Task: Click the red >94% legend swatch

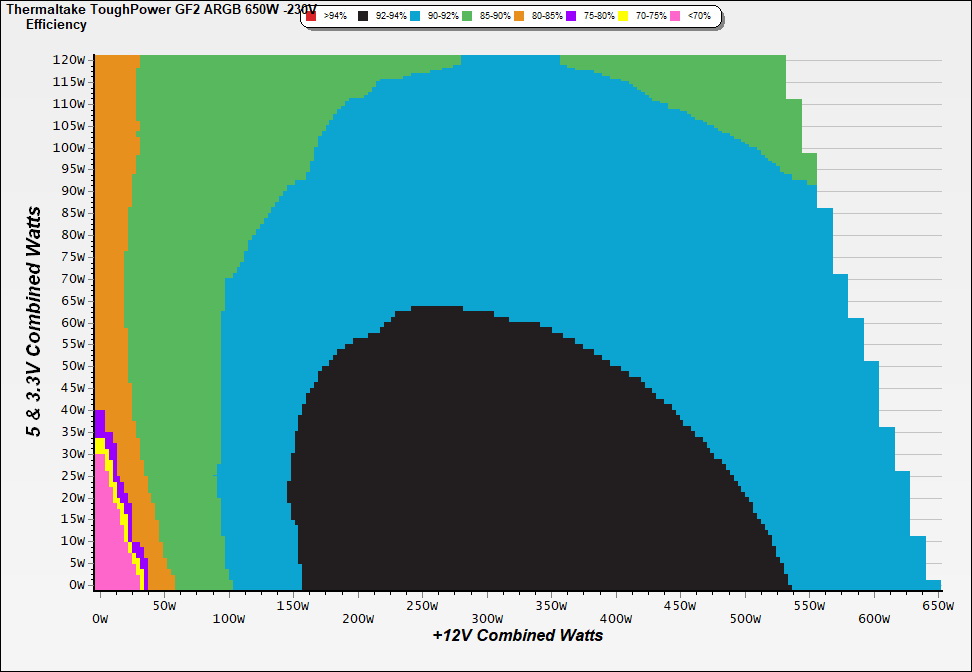Action: click(311, 17)
